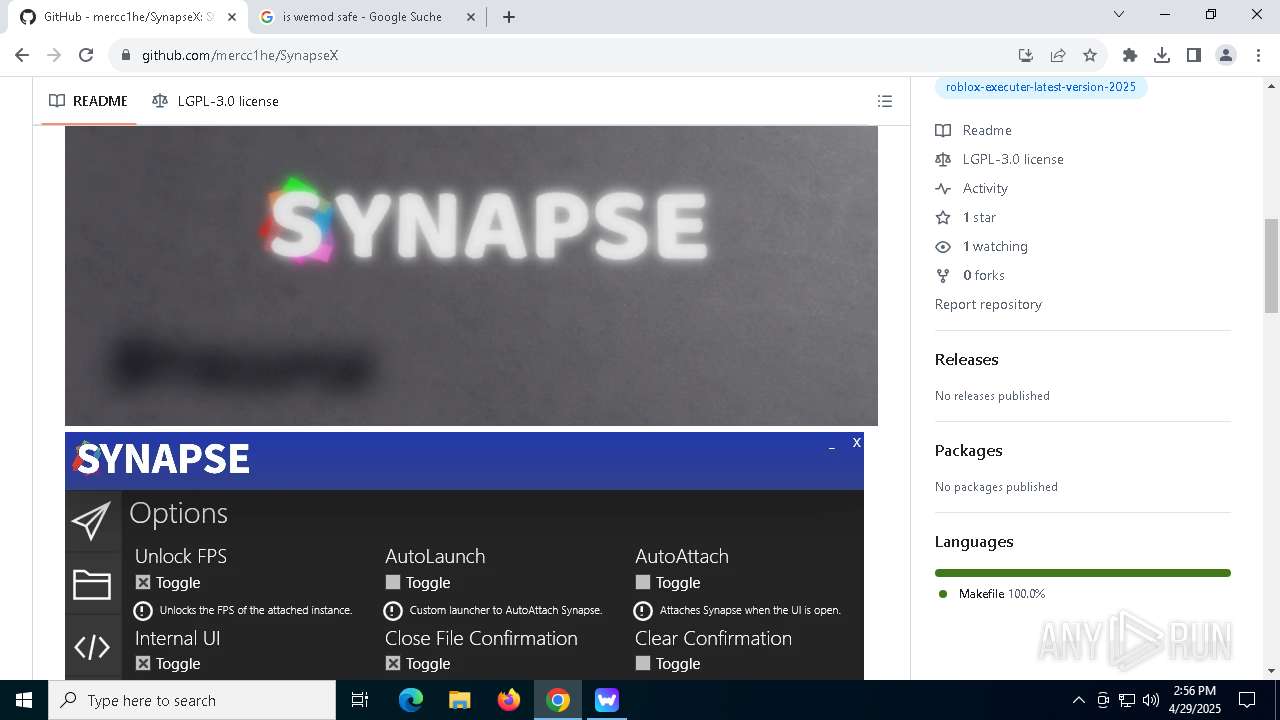
Task: Open the '0 forks' link
Action: [970, 275]
